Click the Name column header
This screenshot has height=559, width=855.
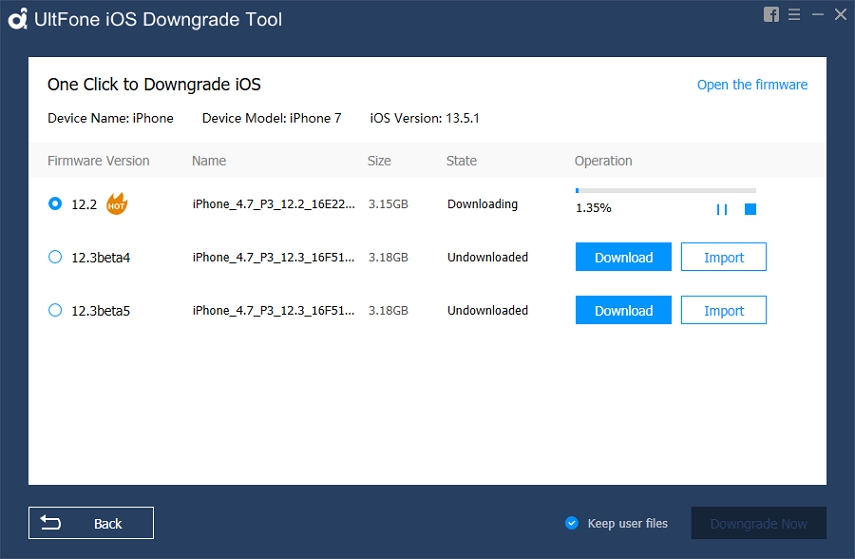209,161
